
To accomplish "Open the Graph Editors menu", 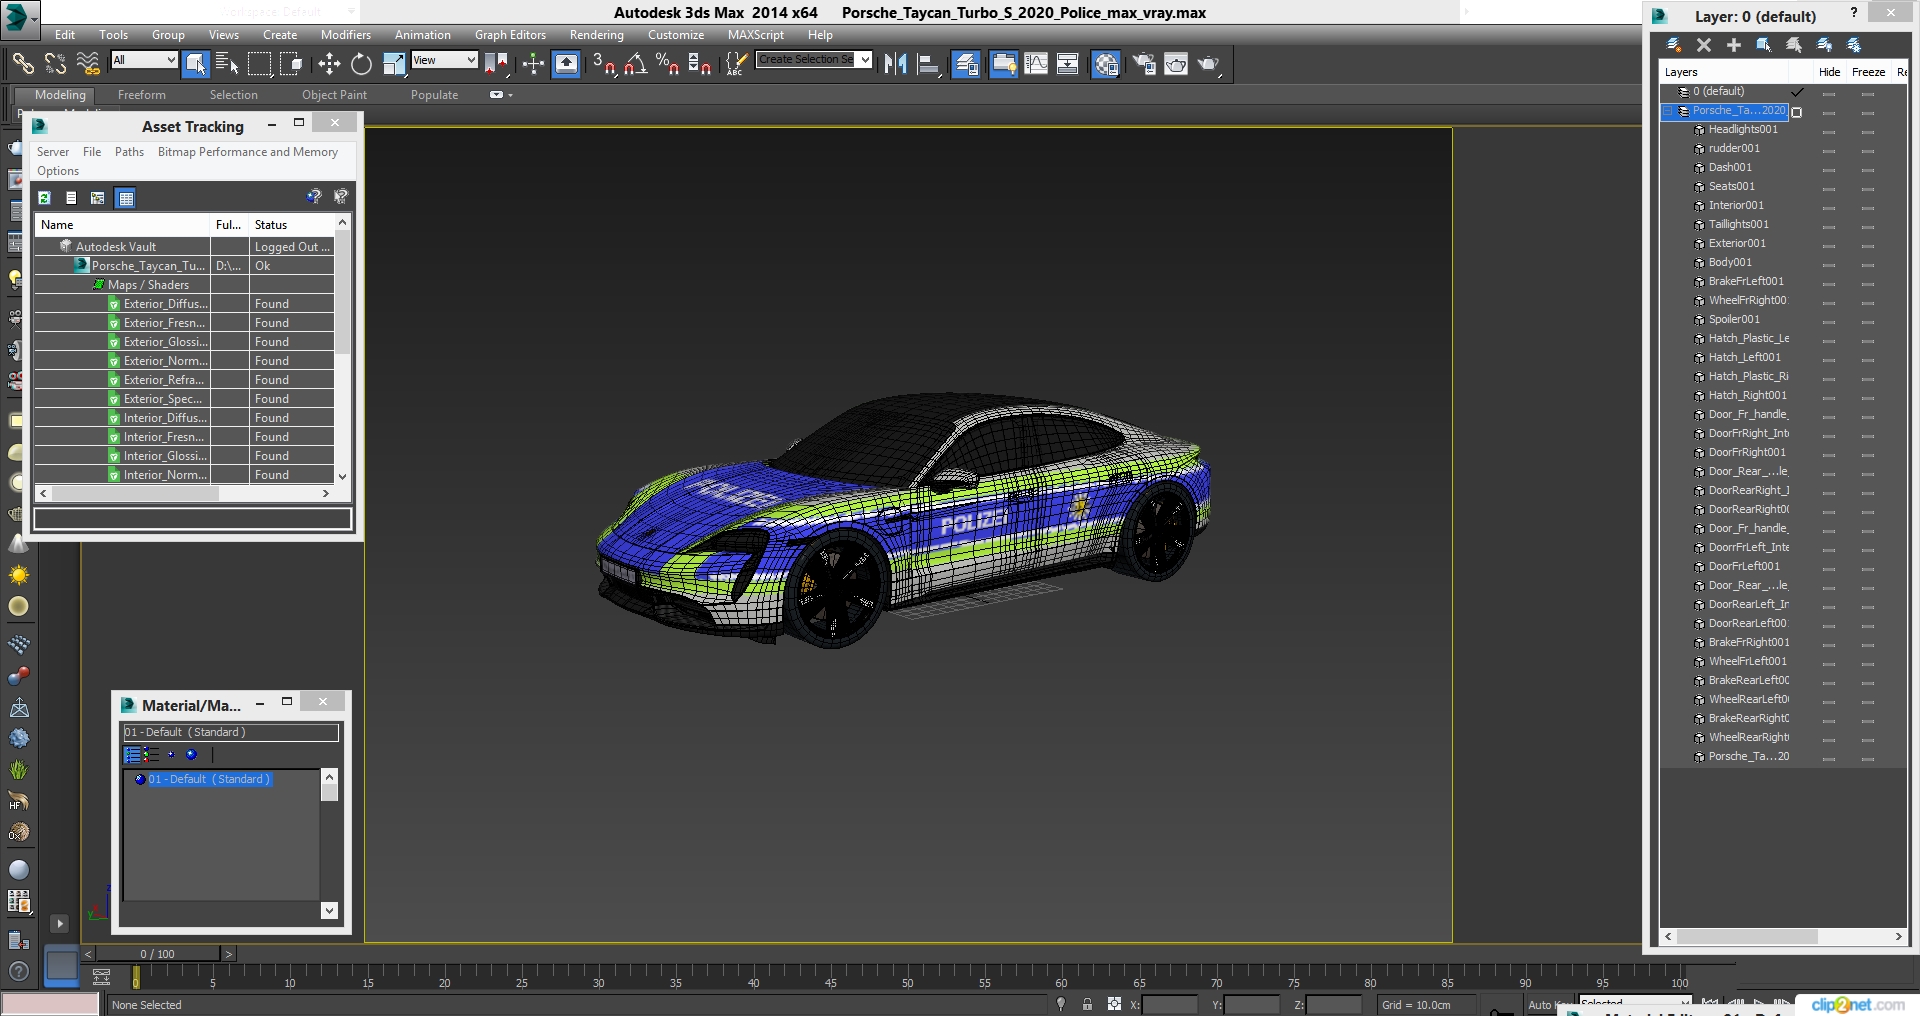I will coord(510,35).
